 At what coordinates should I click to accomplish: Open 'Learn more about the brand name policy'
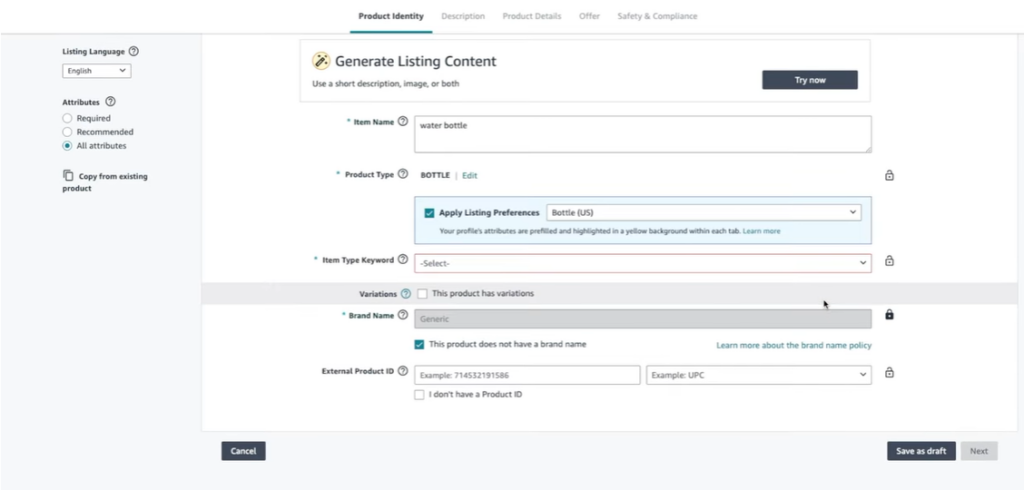click(x=794, y=345)
